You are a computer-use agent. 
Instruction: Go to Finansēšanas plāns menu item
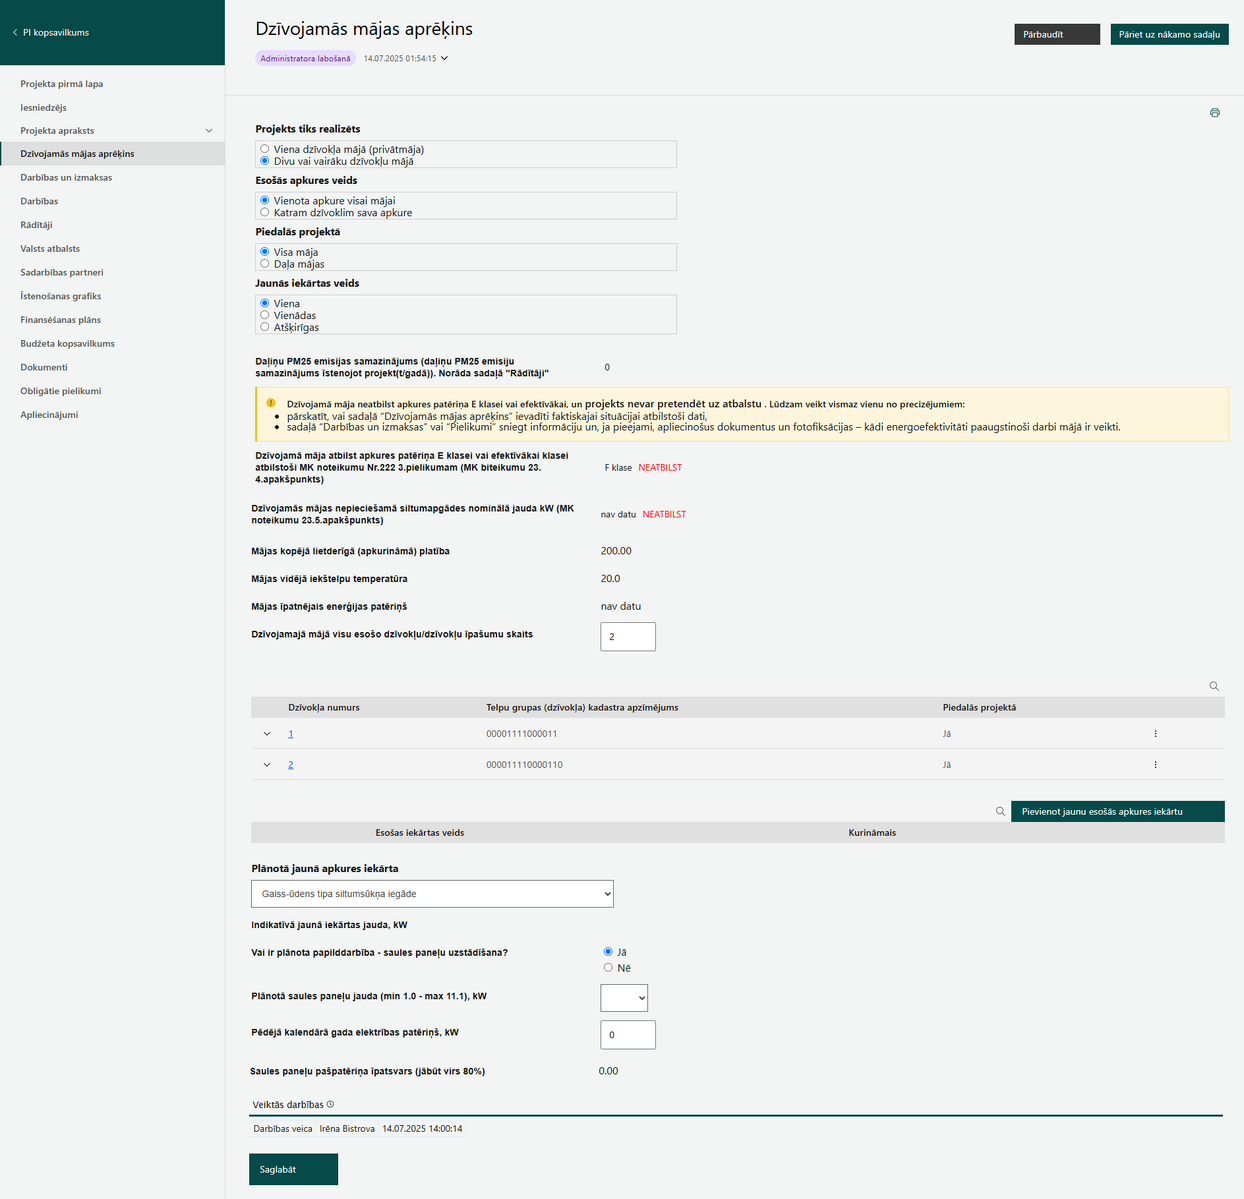point(61,320)
